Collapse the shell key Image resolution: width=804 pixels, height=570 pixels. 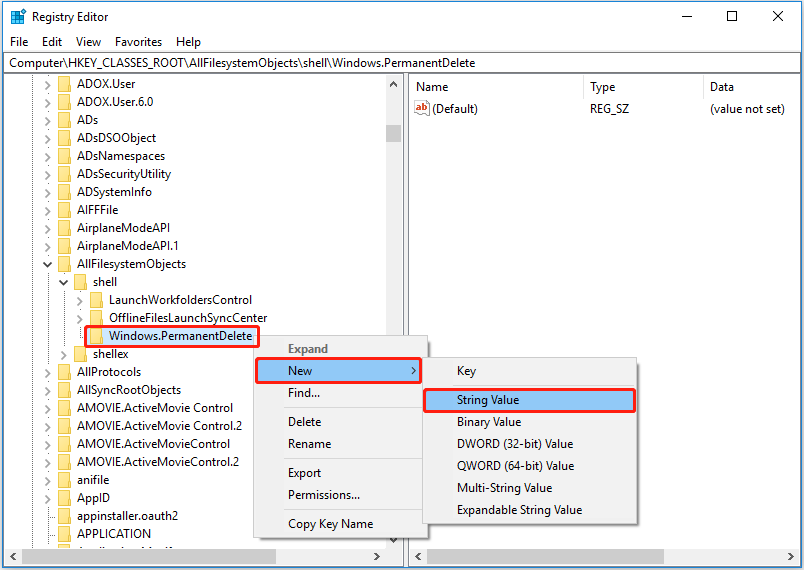(x=64, y=282)
